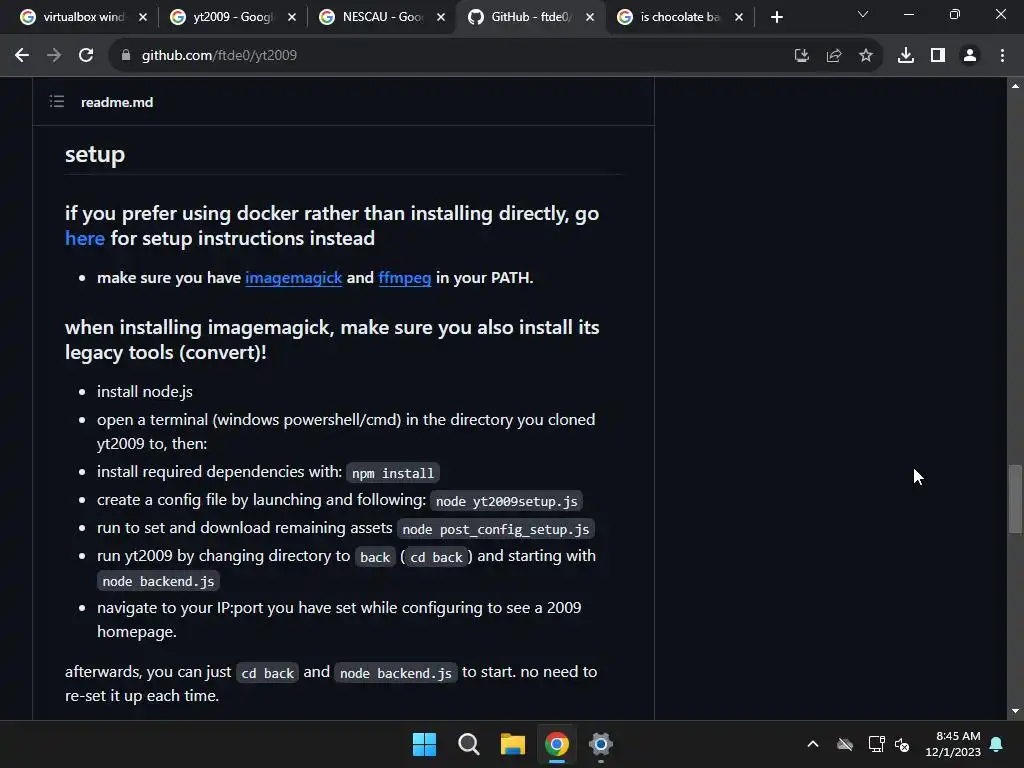
Task: Click the network display tray icon
Action: coord(876,744)
